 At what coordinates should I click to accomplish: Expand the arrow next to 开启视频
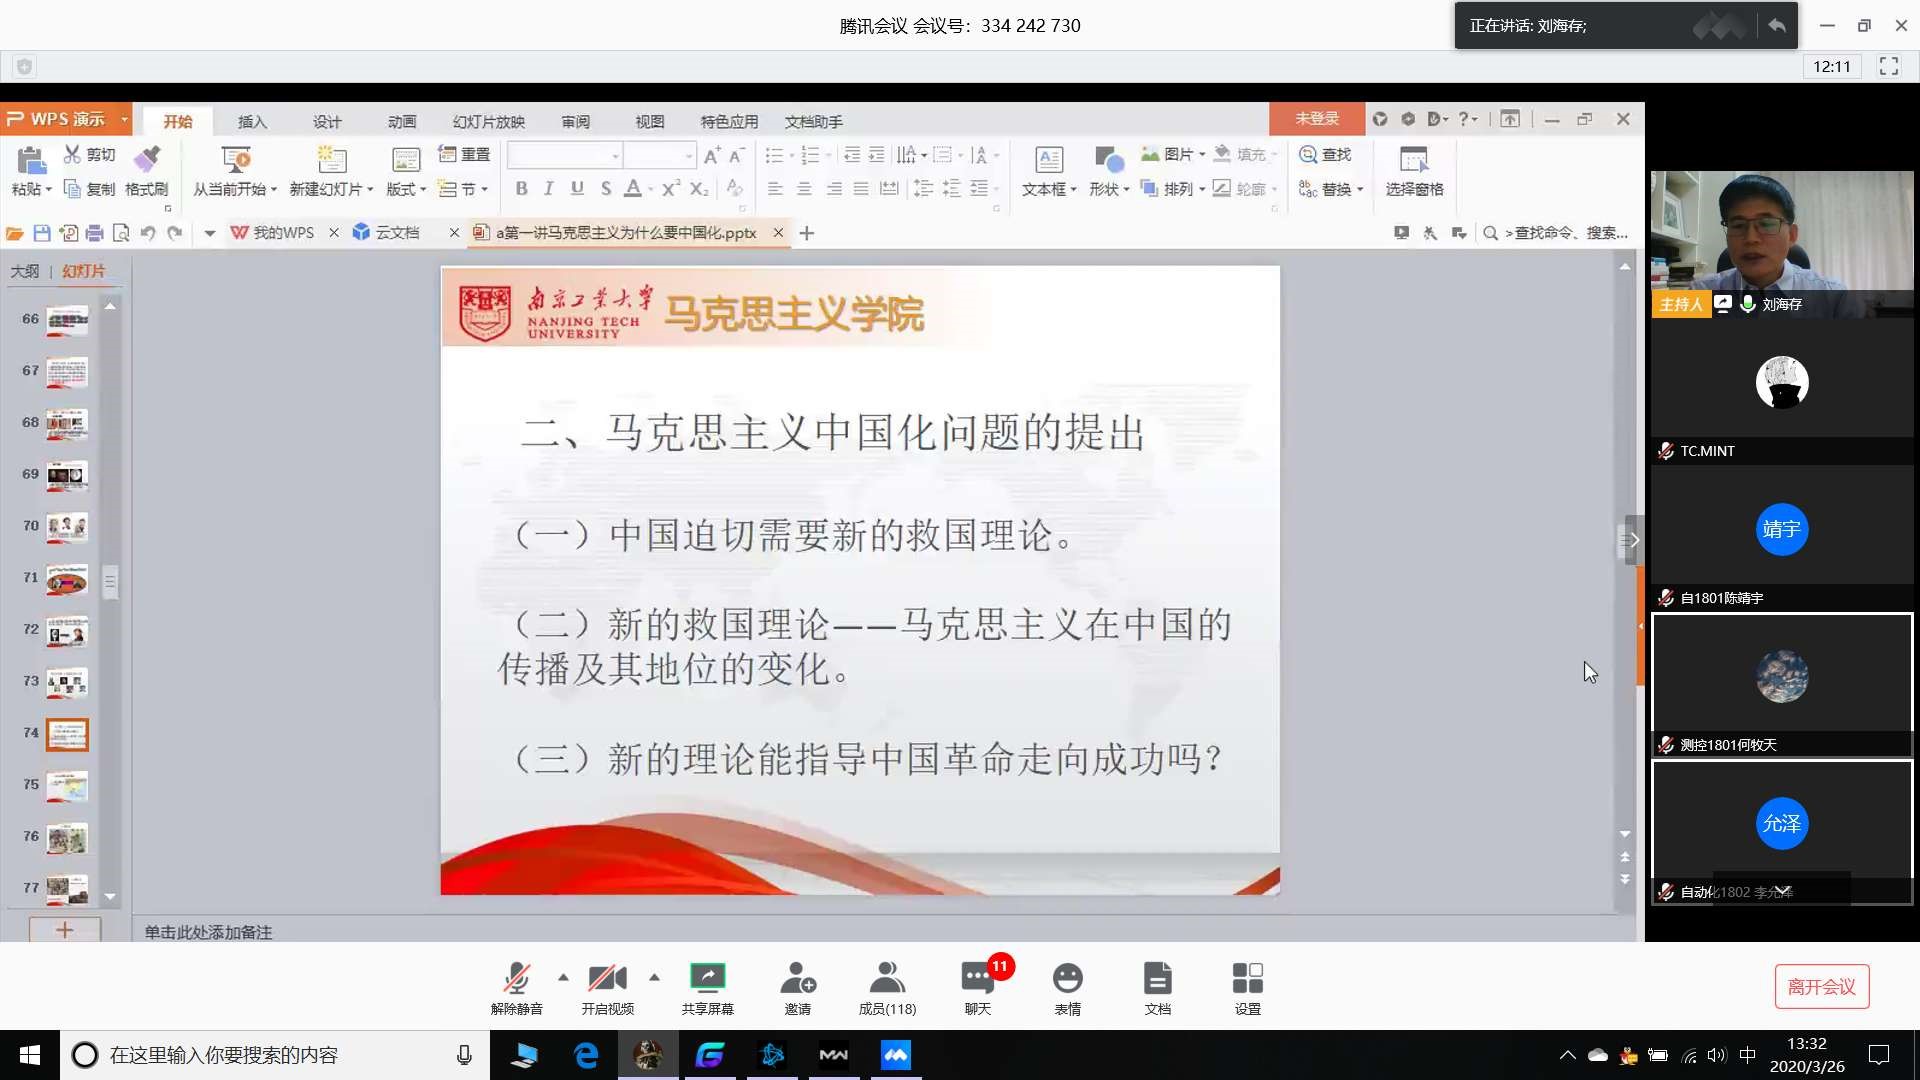[654, 977]
